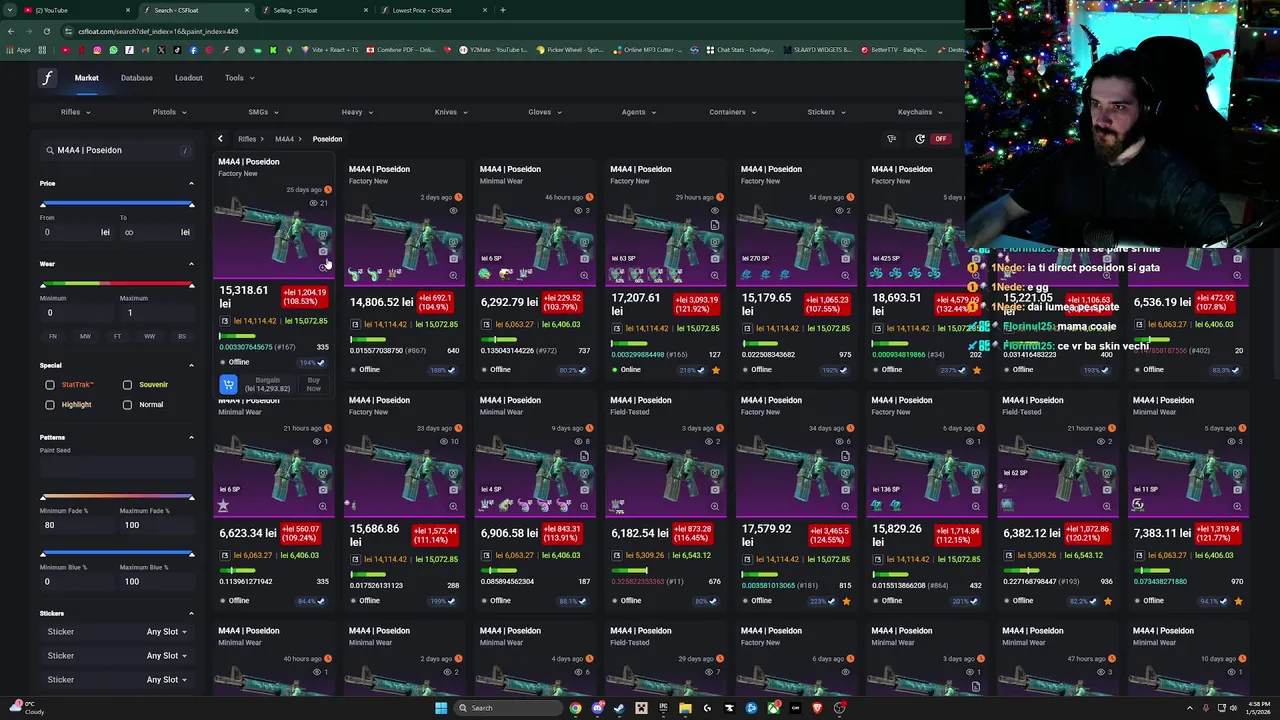Screen dimensions: 1280x720
Task: Adjust the Fade percentage slider
Action: click(x=117, y=497)
